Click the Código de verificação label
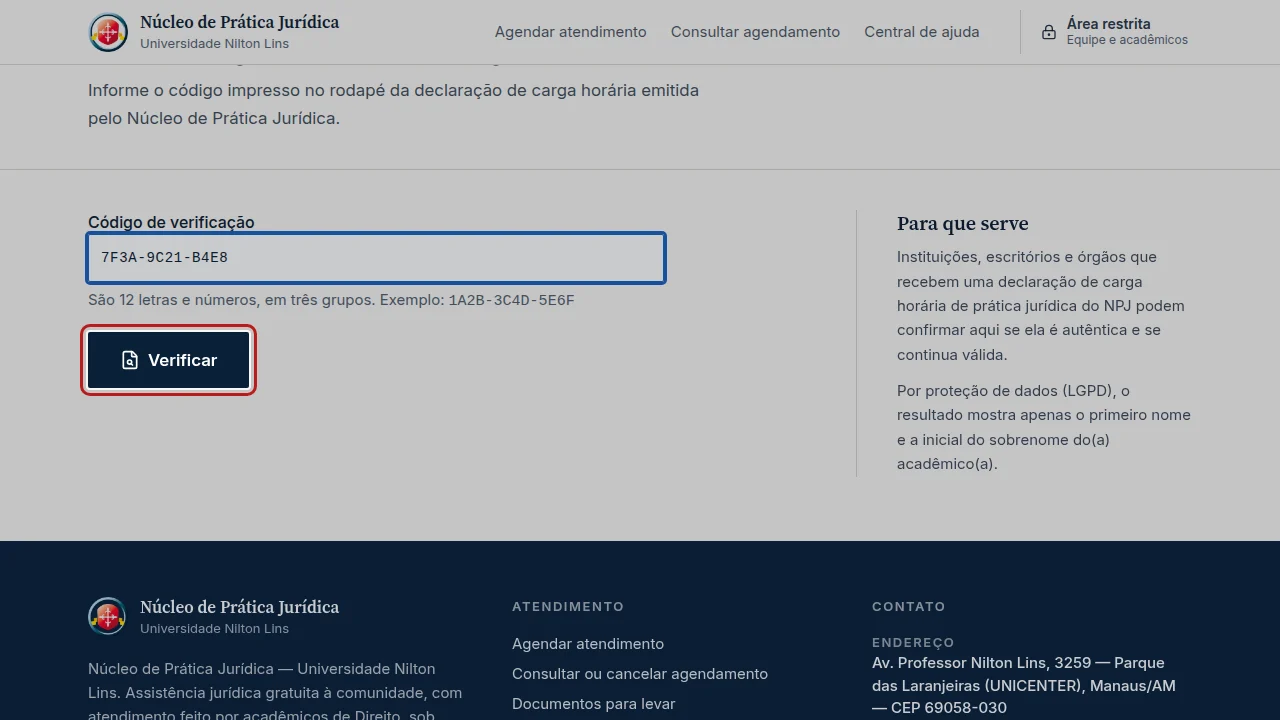Image resolution: width=1280 pixels, height=720 pixels. [x=171, y=222]
